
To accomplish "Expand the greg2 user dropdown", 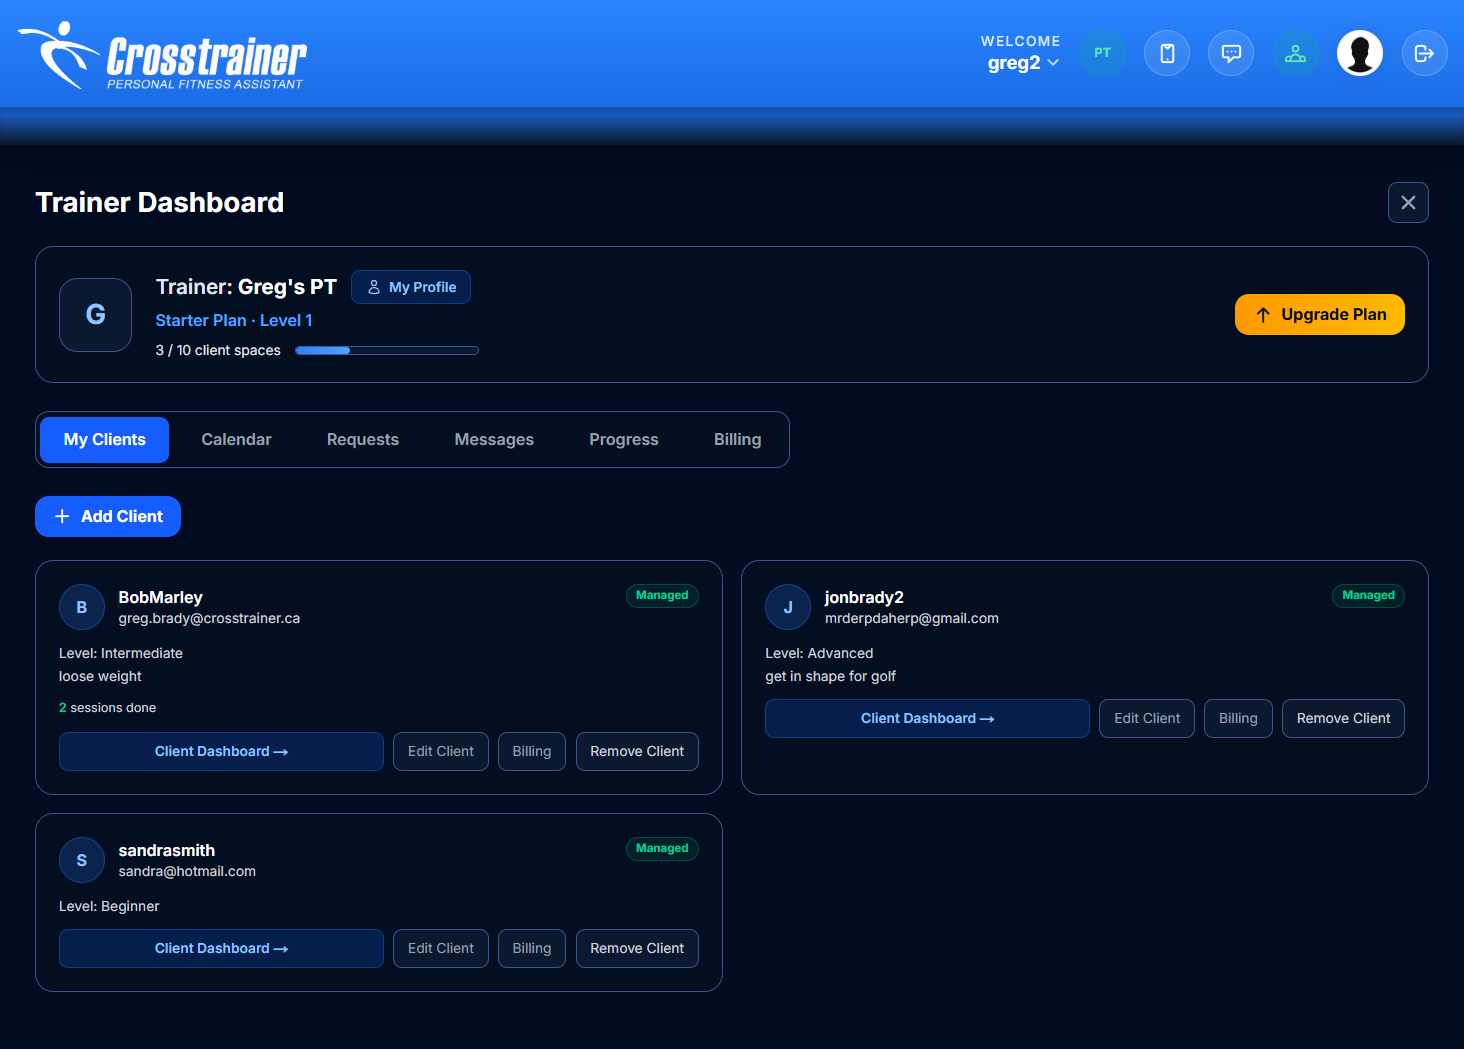I will tap(1023, 63).
